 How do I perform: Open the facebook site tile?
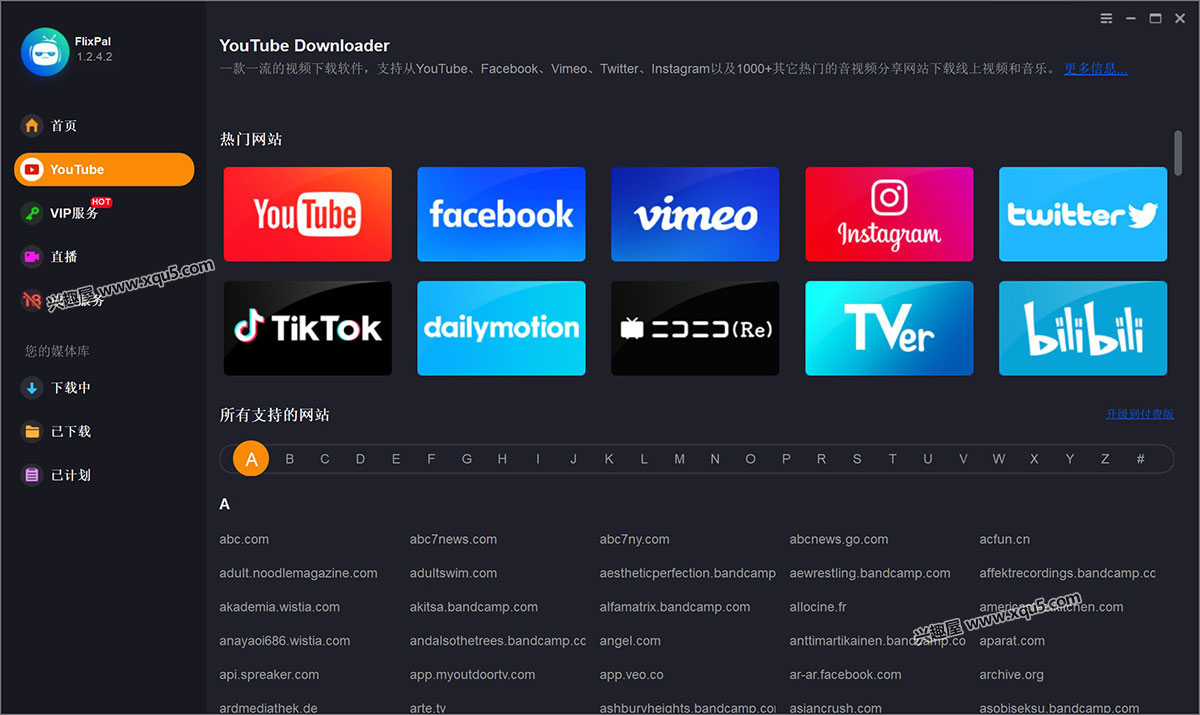[x=501, y=214]
